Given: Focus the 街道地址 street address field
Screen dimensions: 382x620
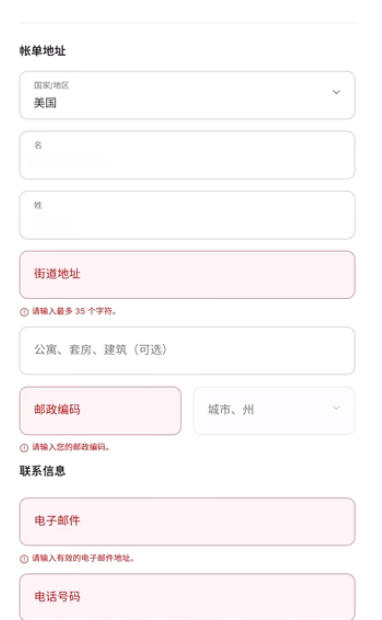Looking at the screenshot, I should click(187, 275).
